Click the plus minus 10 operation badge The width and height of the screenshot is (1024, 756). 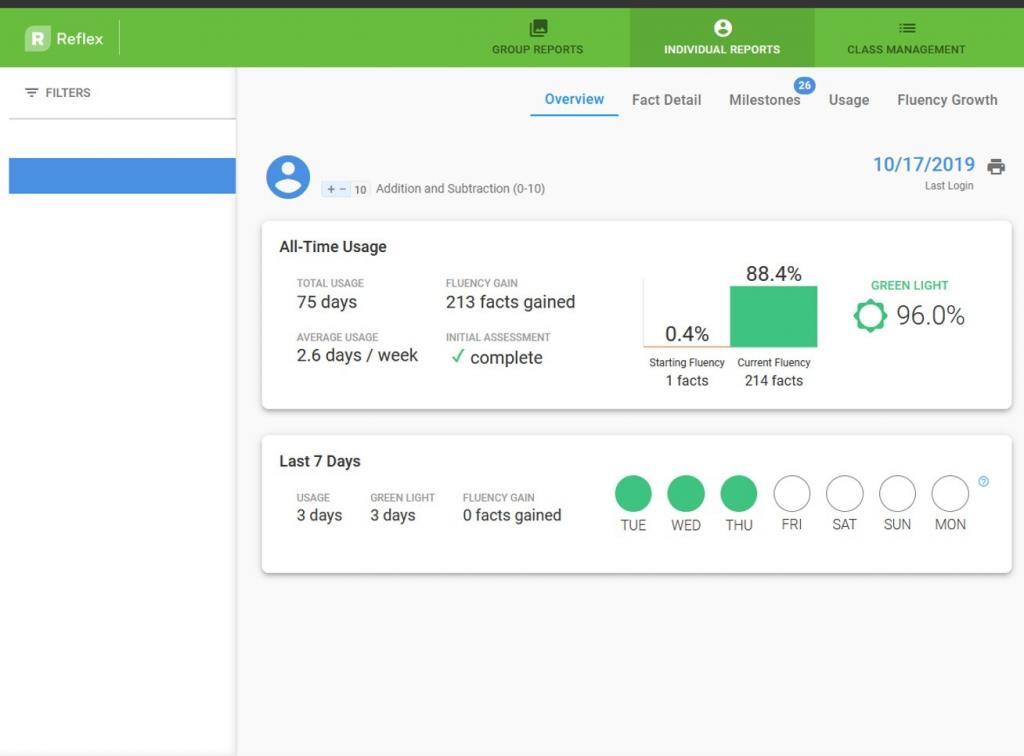click(x=345, y=189)
